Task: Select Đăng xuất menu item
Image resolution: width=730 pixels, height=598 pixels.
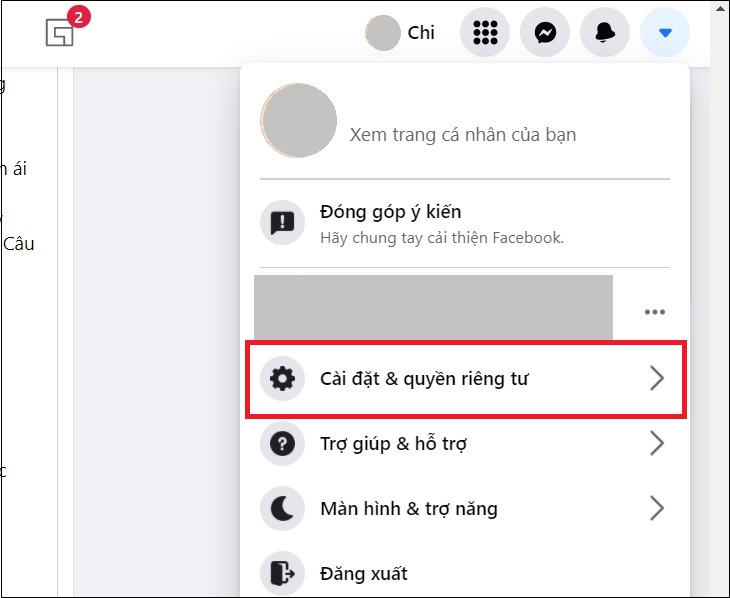Action: [364, 573]
